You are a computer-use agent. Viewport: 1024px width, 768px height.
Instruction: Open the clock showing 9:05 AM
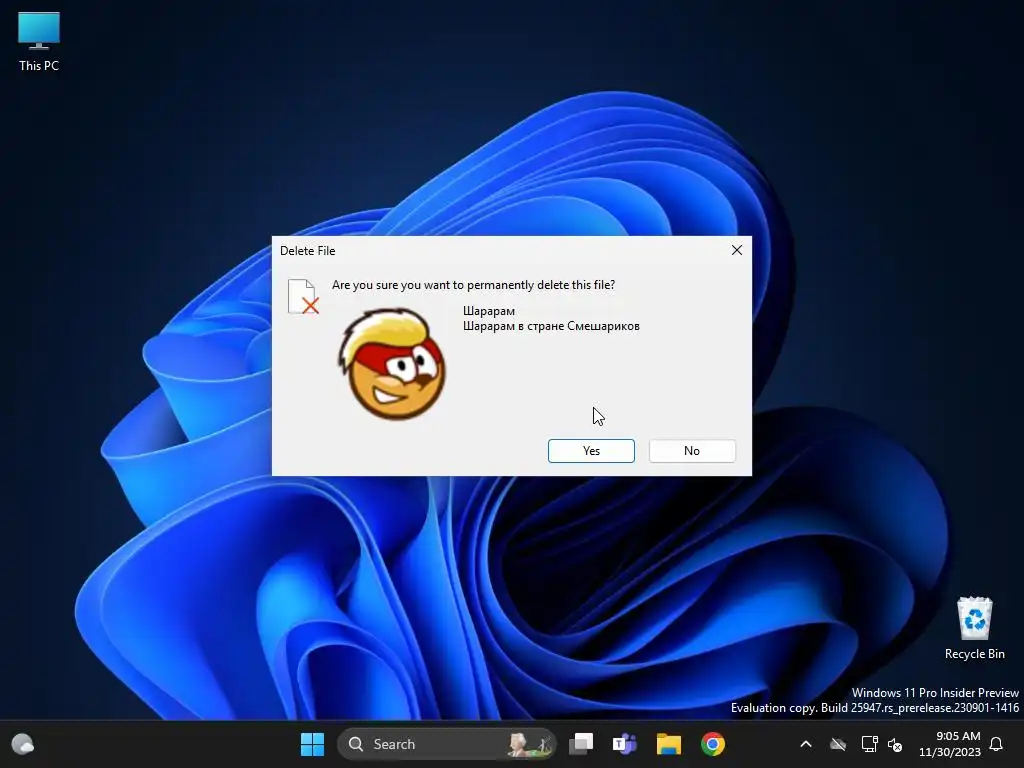coord(950,744)
